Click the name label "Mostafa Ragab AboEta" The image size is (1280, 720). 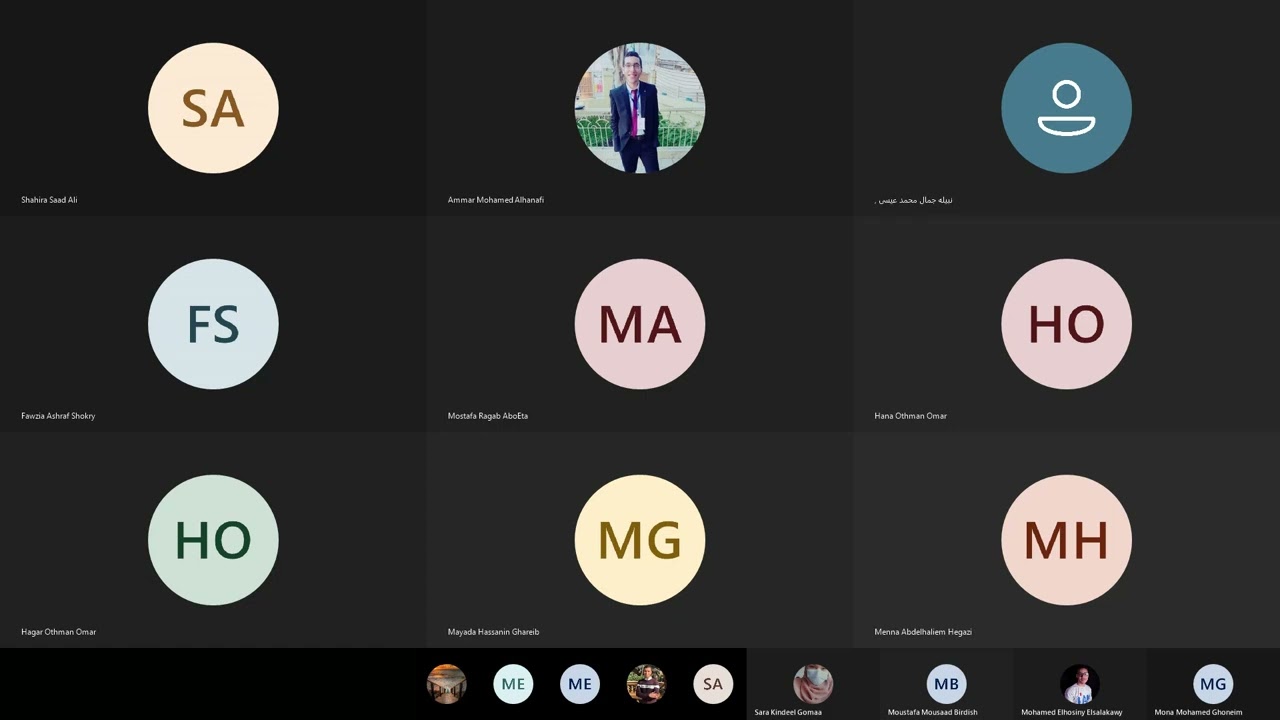(488, 416)
